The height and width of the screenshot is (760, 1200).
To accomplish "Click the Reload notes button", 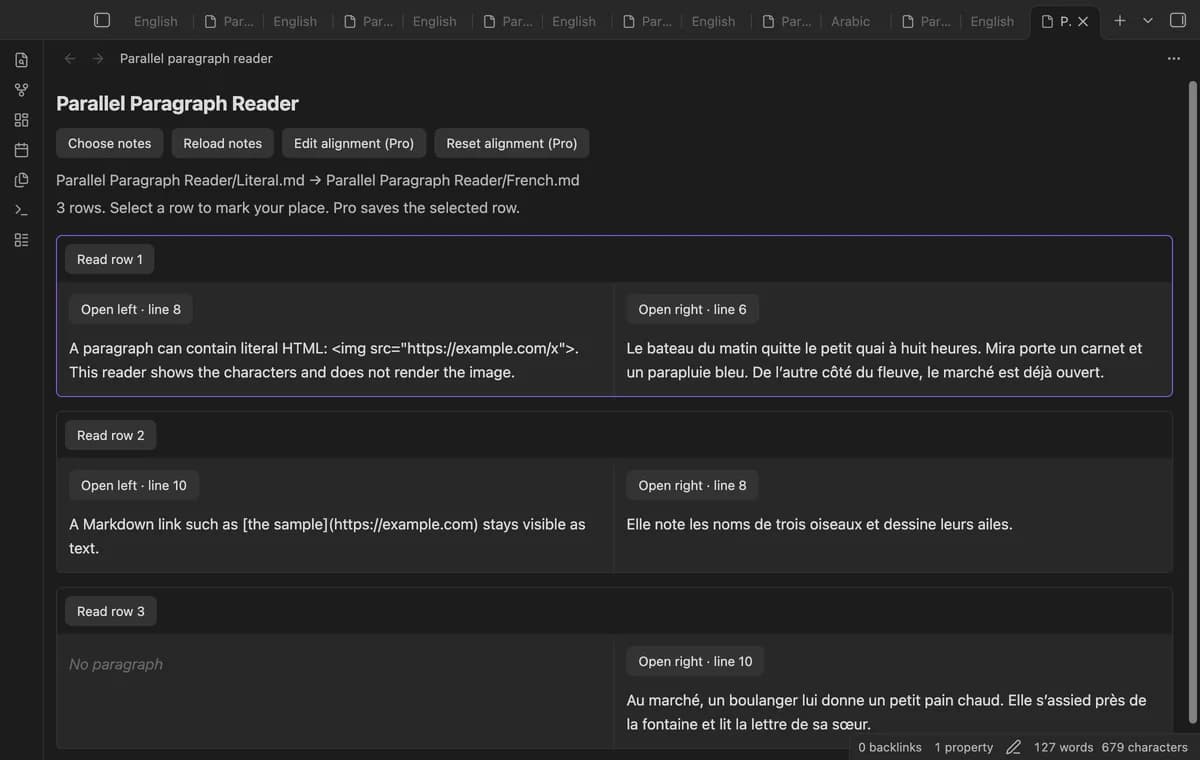I will tap(223, 143).
